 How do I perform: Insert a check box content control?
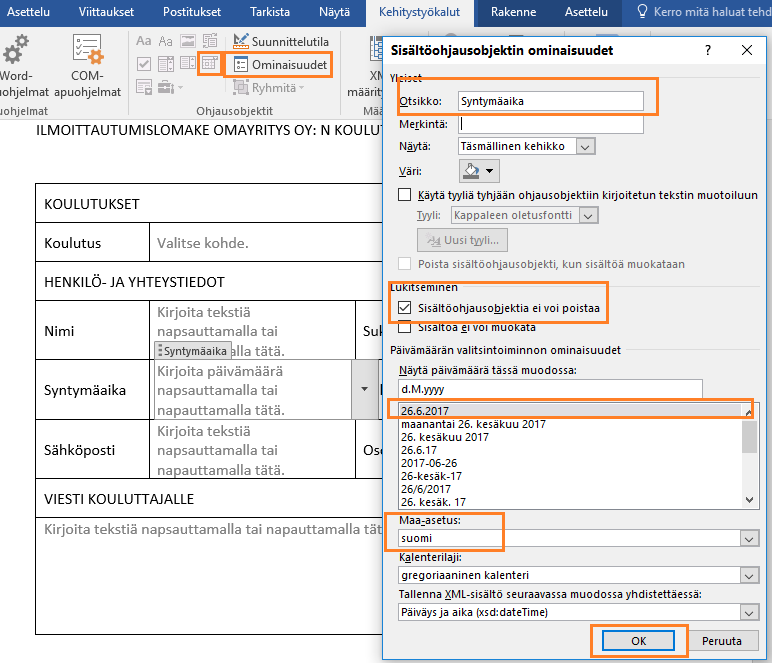point(143,63)
